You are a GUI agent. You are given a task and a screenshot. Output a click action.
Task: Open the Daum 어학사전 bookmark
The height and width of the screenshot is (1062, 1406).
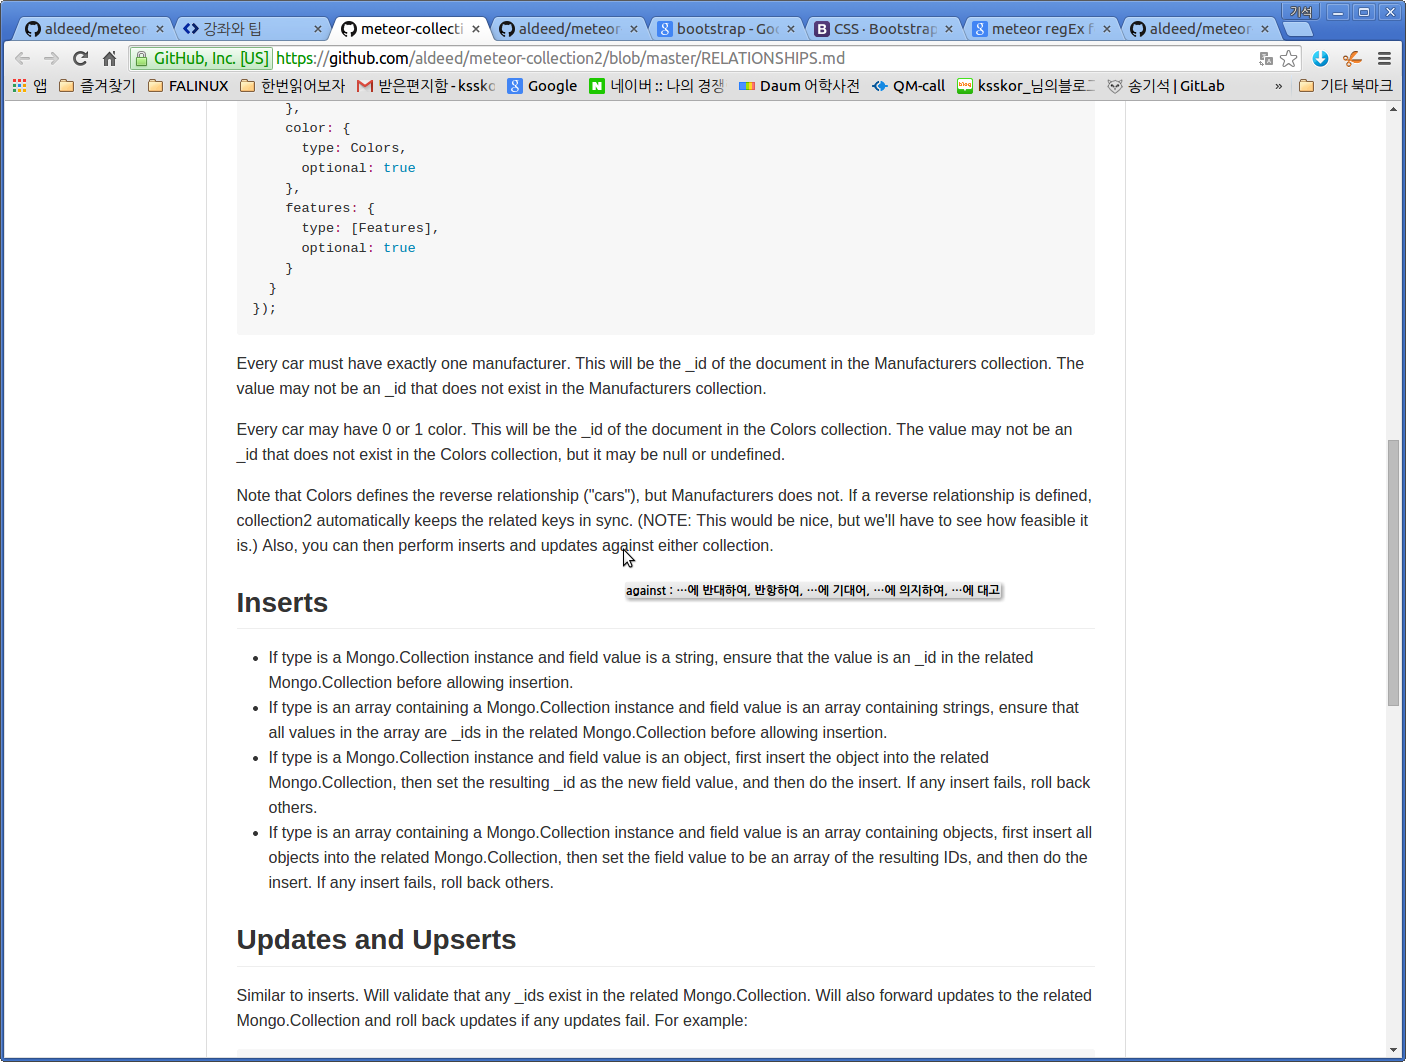[799, 86]
